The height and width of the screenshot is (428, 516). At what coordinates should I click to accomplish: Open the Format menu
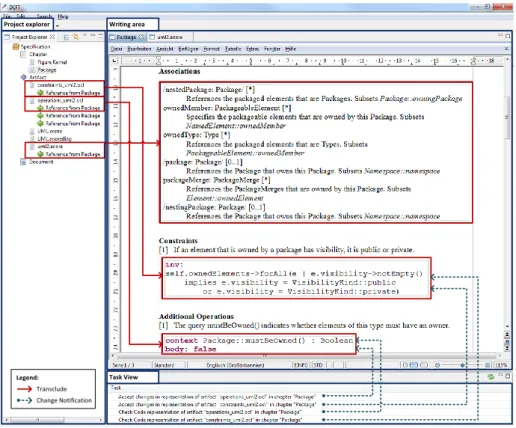click(x=211, y=49)
